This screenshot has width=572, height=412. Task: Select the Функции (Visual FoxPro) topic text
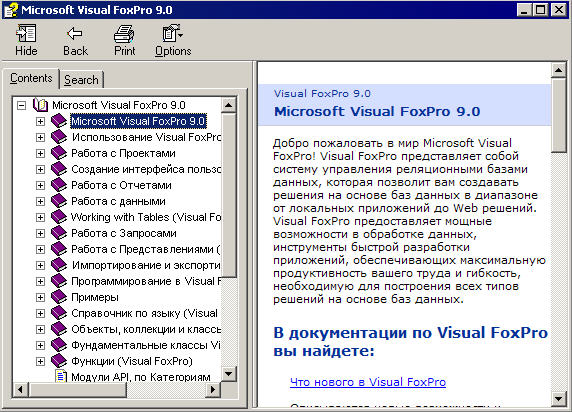132,361
